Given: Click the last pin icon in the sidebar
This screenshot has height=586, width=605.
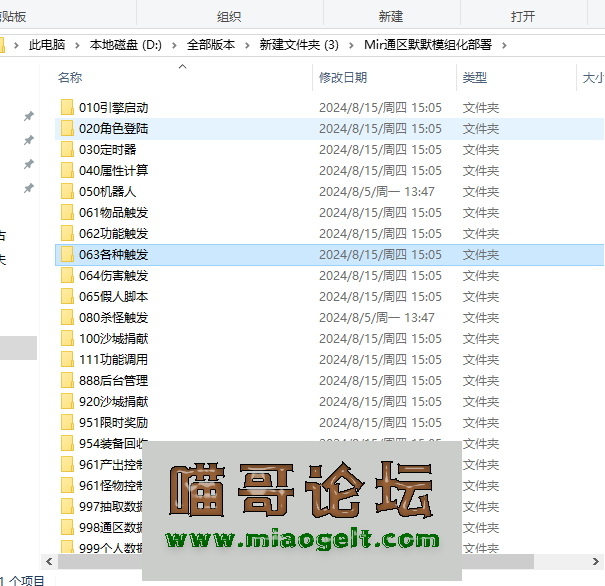Looking at the screenshot, I should point(29,188).
